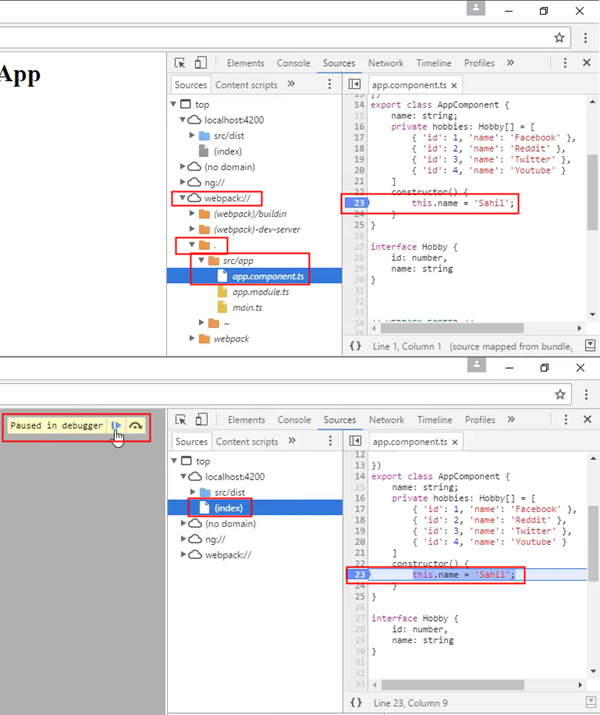Pretty print button in bottom editor

coord(356,703)
